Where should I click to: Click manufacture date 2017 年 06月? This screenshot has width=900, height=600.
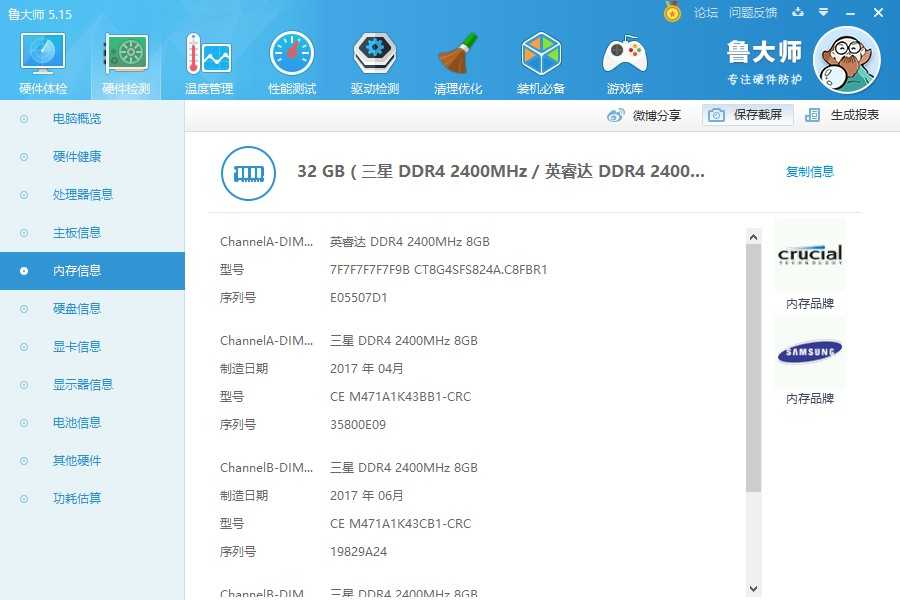pyautogui.click(x=366, y=496)
